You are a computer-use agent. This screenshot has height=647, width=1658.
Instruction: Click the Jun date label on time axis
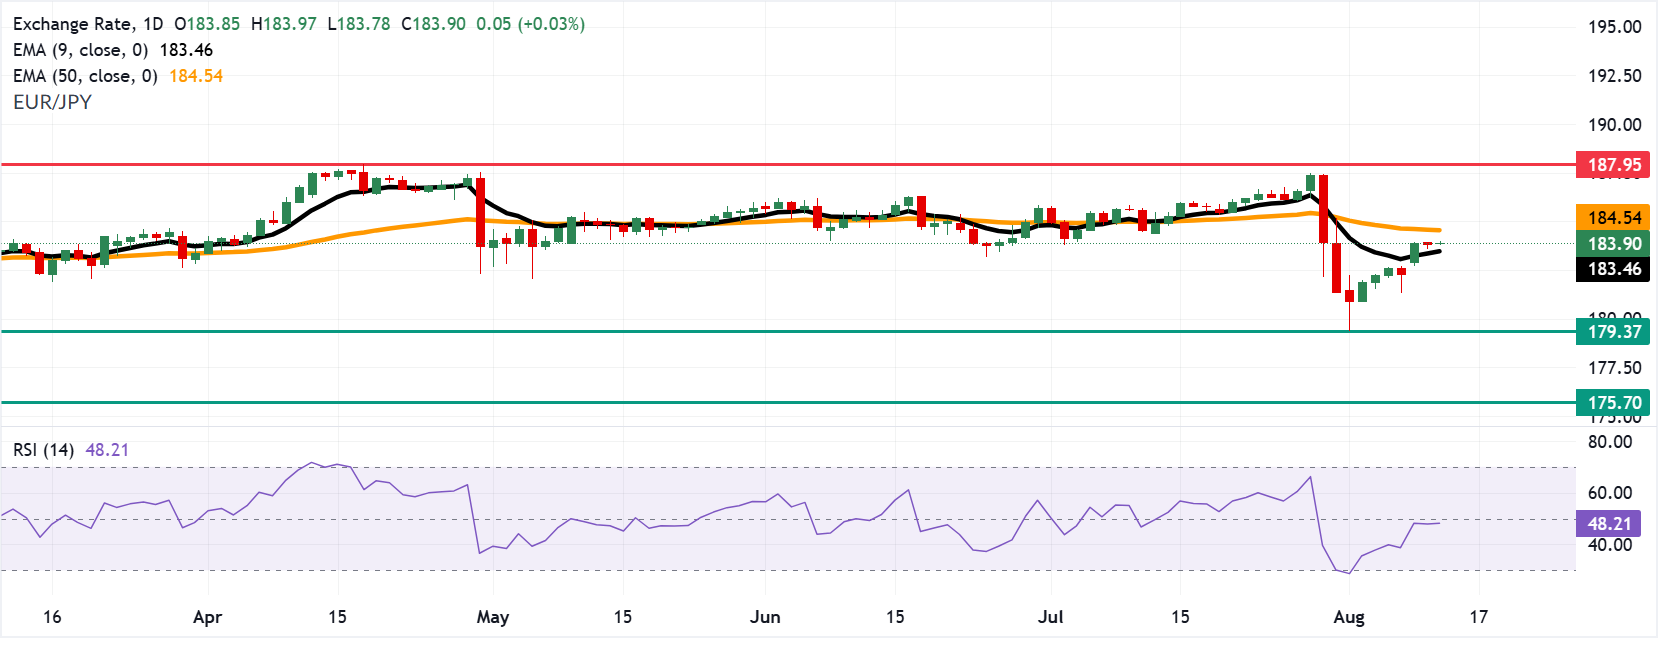(x=765, y=617)
